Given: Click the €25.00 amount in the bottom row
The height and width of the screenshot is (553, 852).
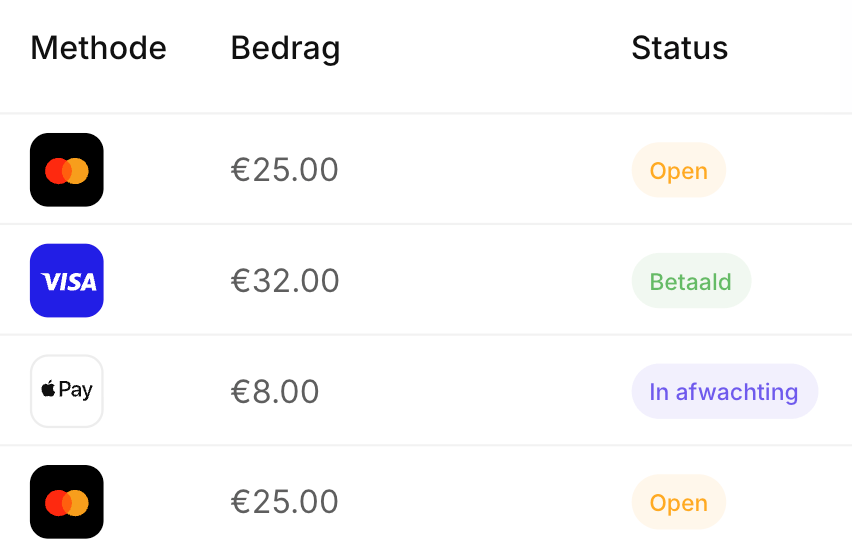Looking at the screenshot, I should [x=284, y=503].
